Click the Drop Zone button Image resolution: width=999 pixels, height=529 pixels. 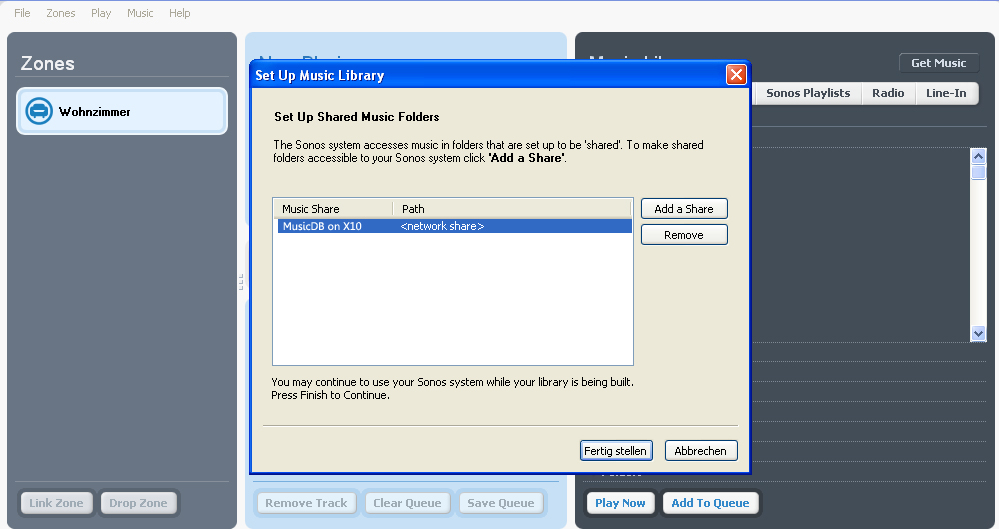[x=138, y=503]
